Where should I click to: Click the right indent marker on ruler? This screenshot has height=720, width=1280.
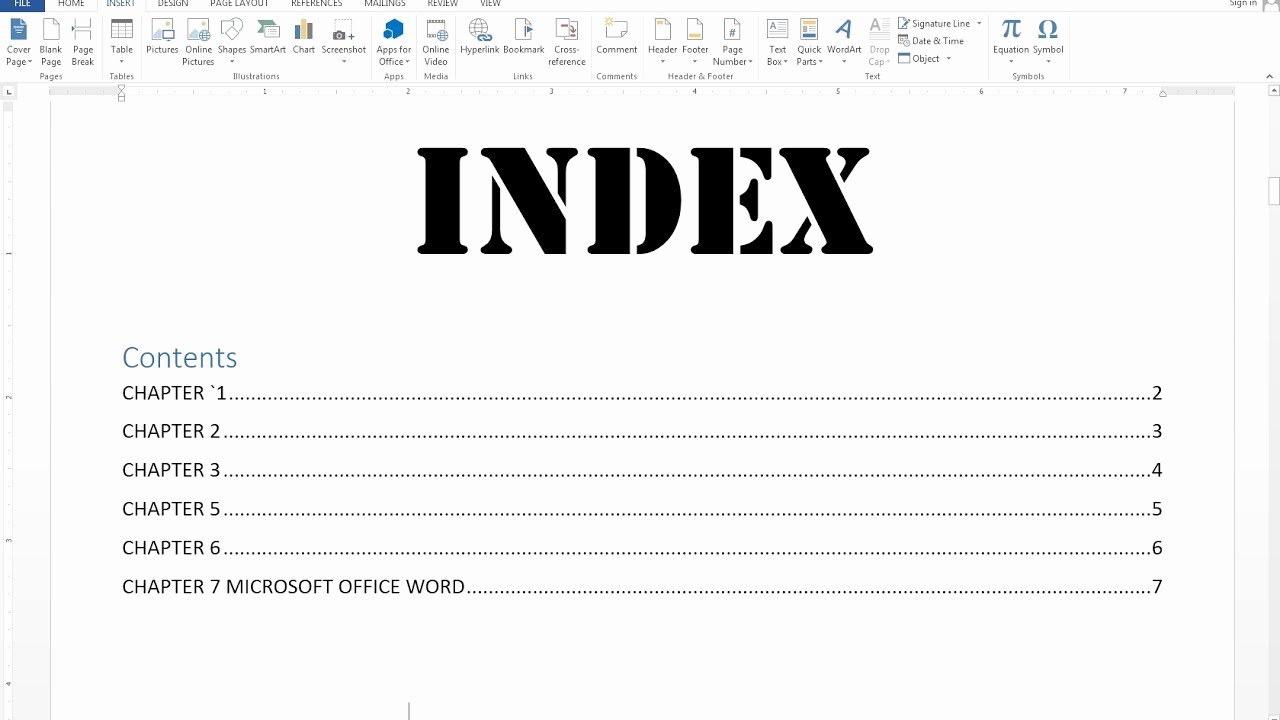click(x=1162, y=93)
